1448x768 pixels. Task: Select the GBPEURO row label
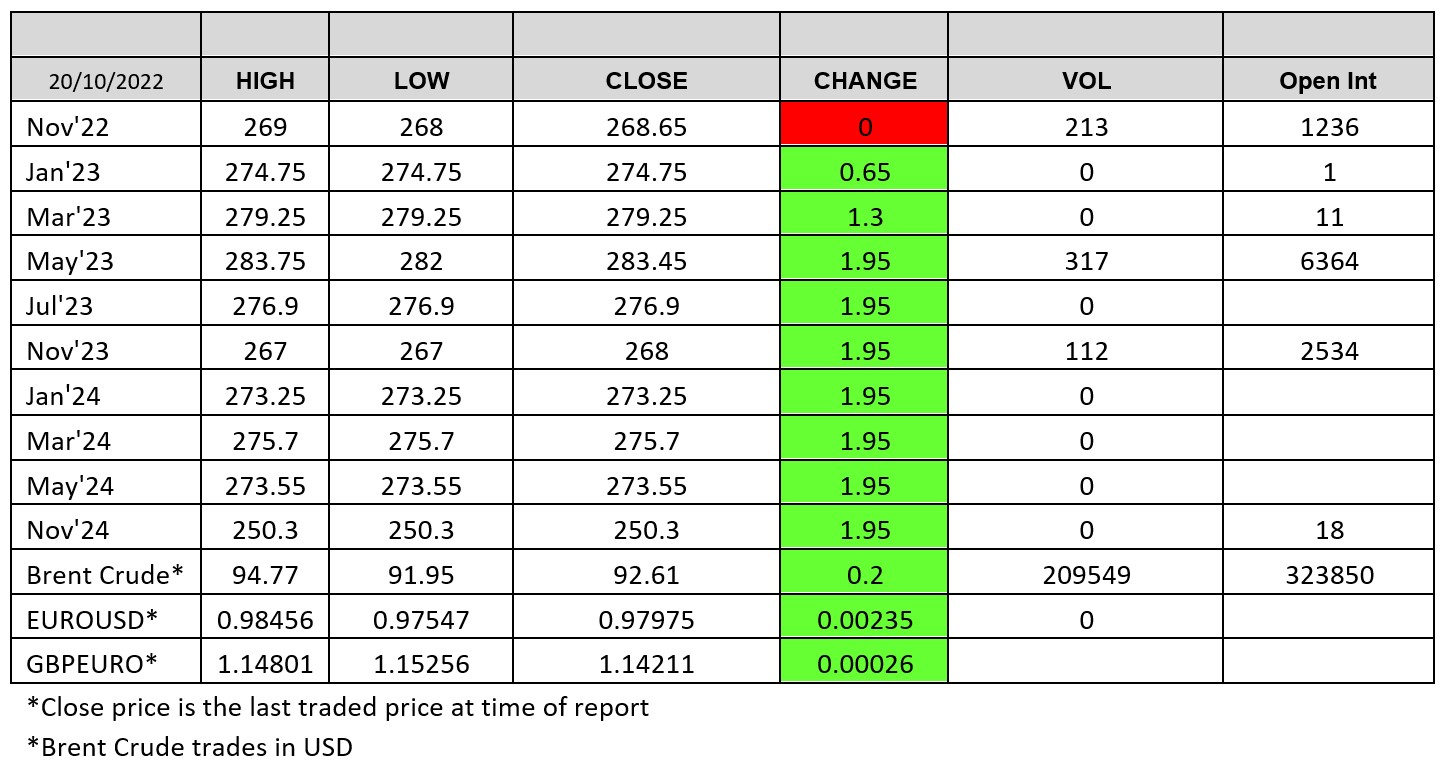click(x=91, y=665)
